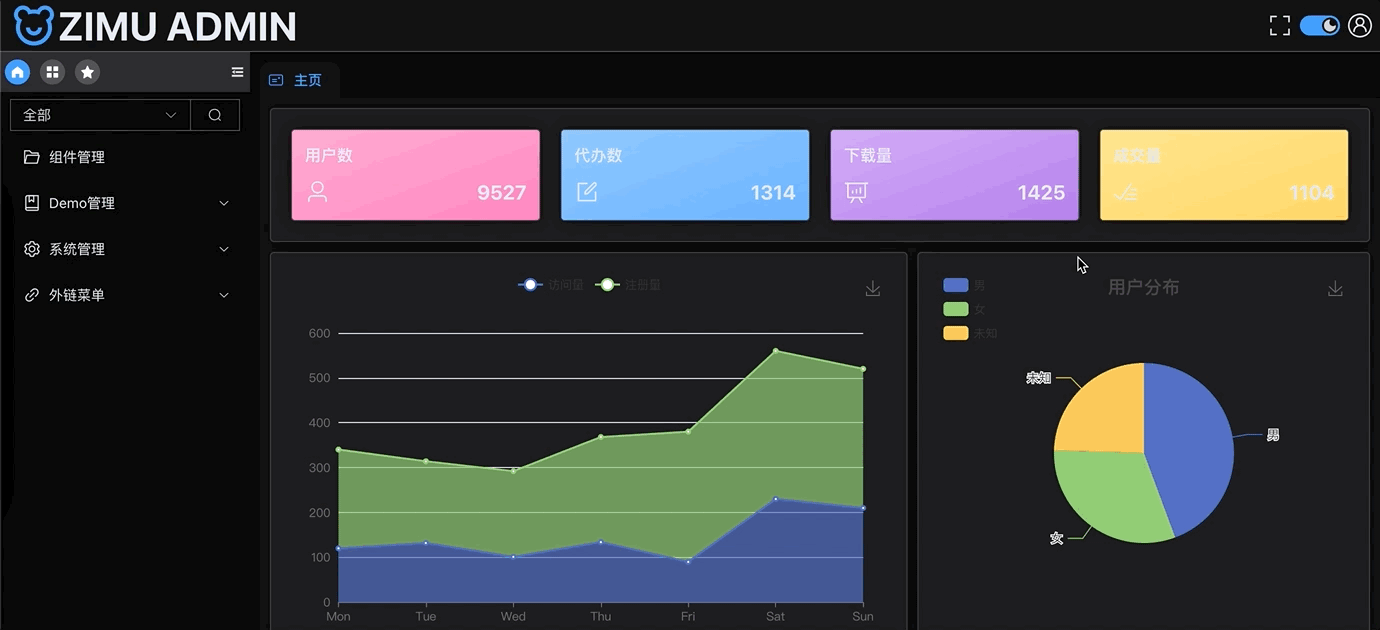Open the star favorites sidebar icon
Image resolution: width=1380 pixels, height=630 pixels.
[x=87, y=72]
